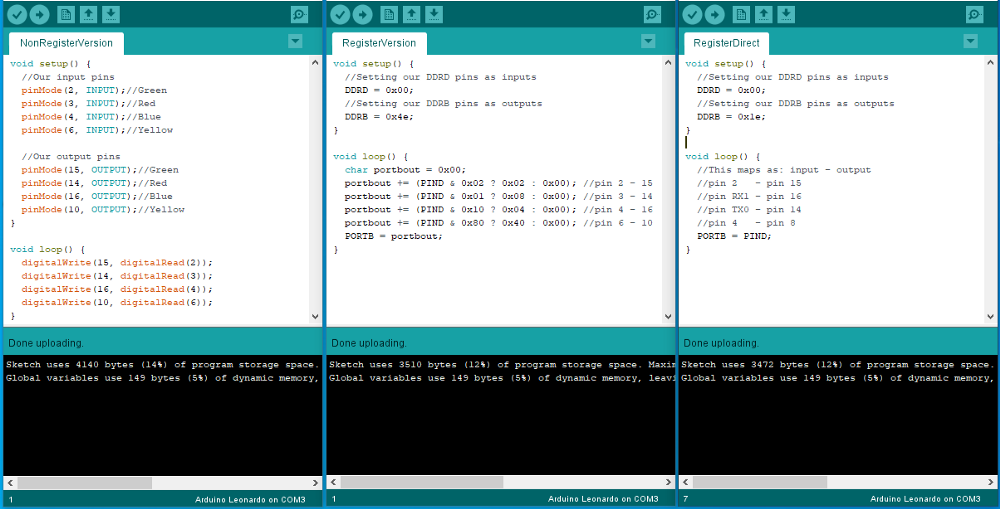Click 'Done uploading.' status in RegisterDirect window
This screenshot has height=509, width=1000.
(721, 343)
